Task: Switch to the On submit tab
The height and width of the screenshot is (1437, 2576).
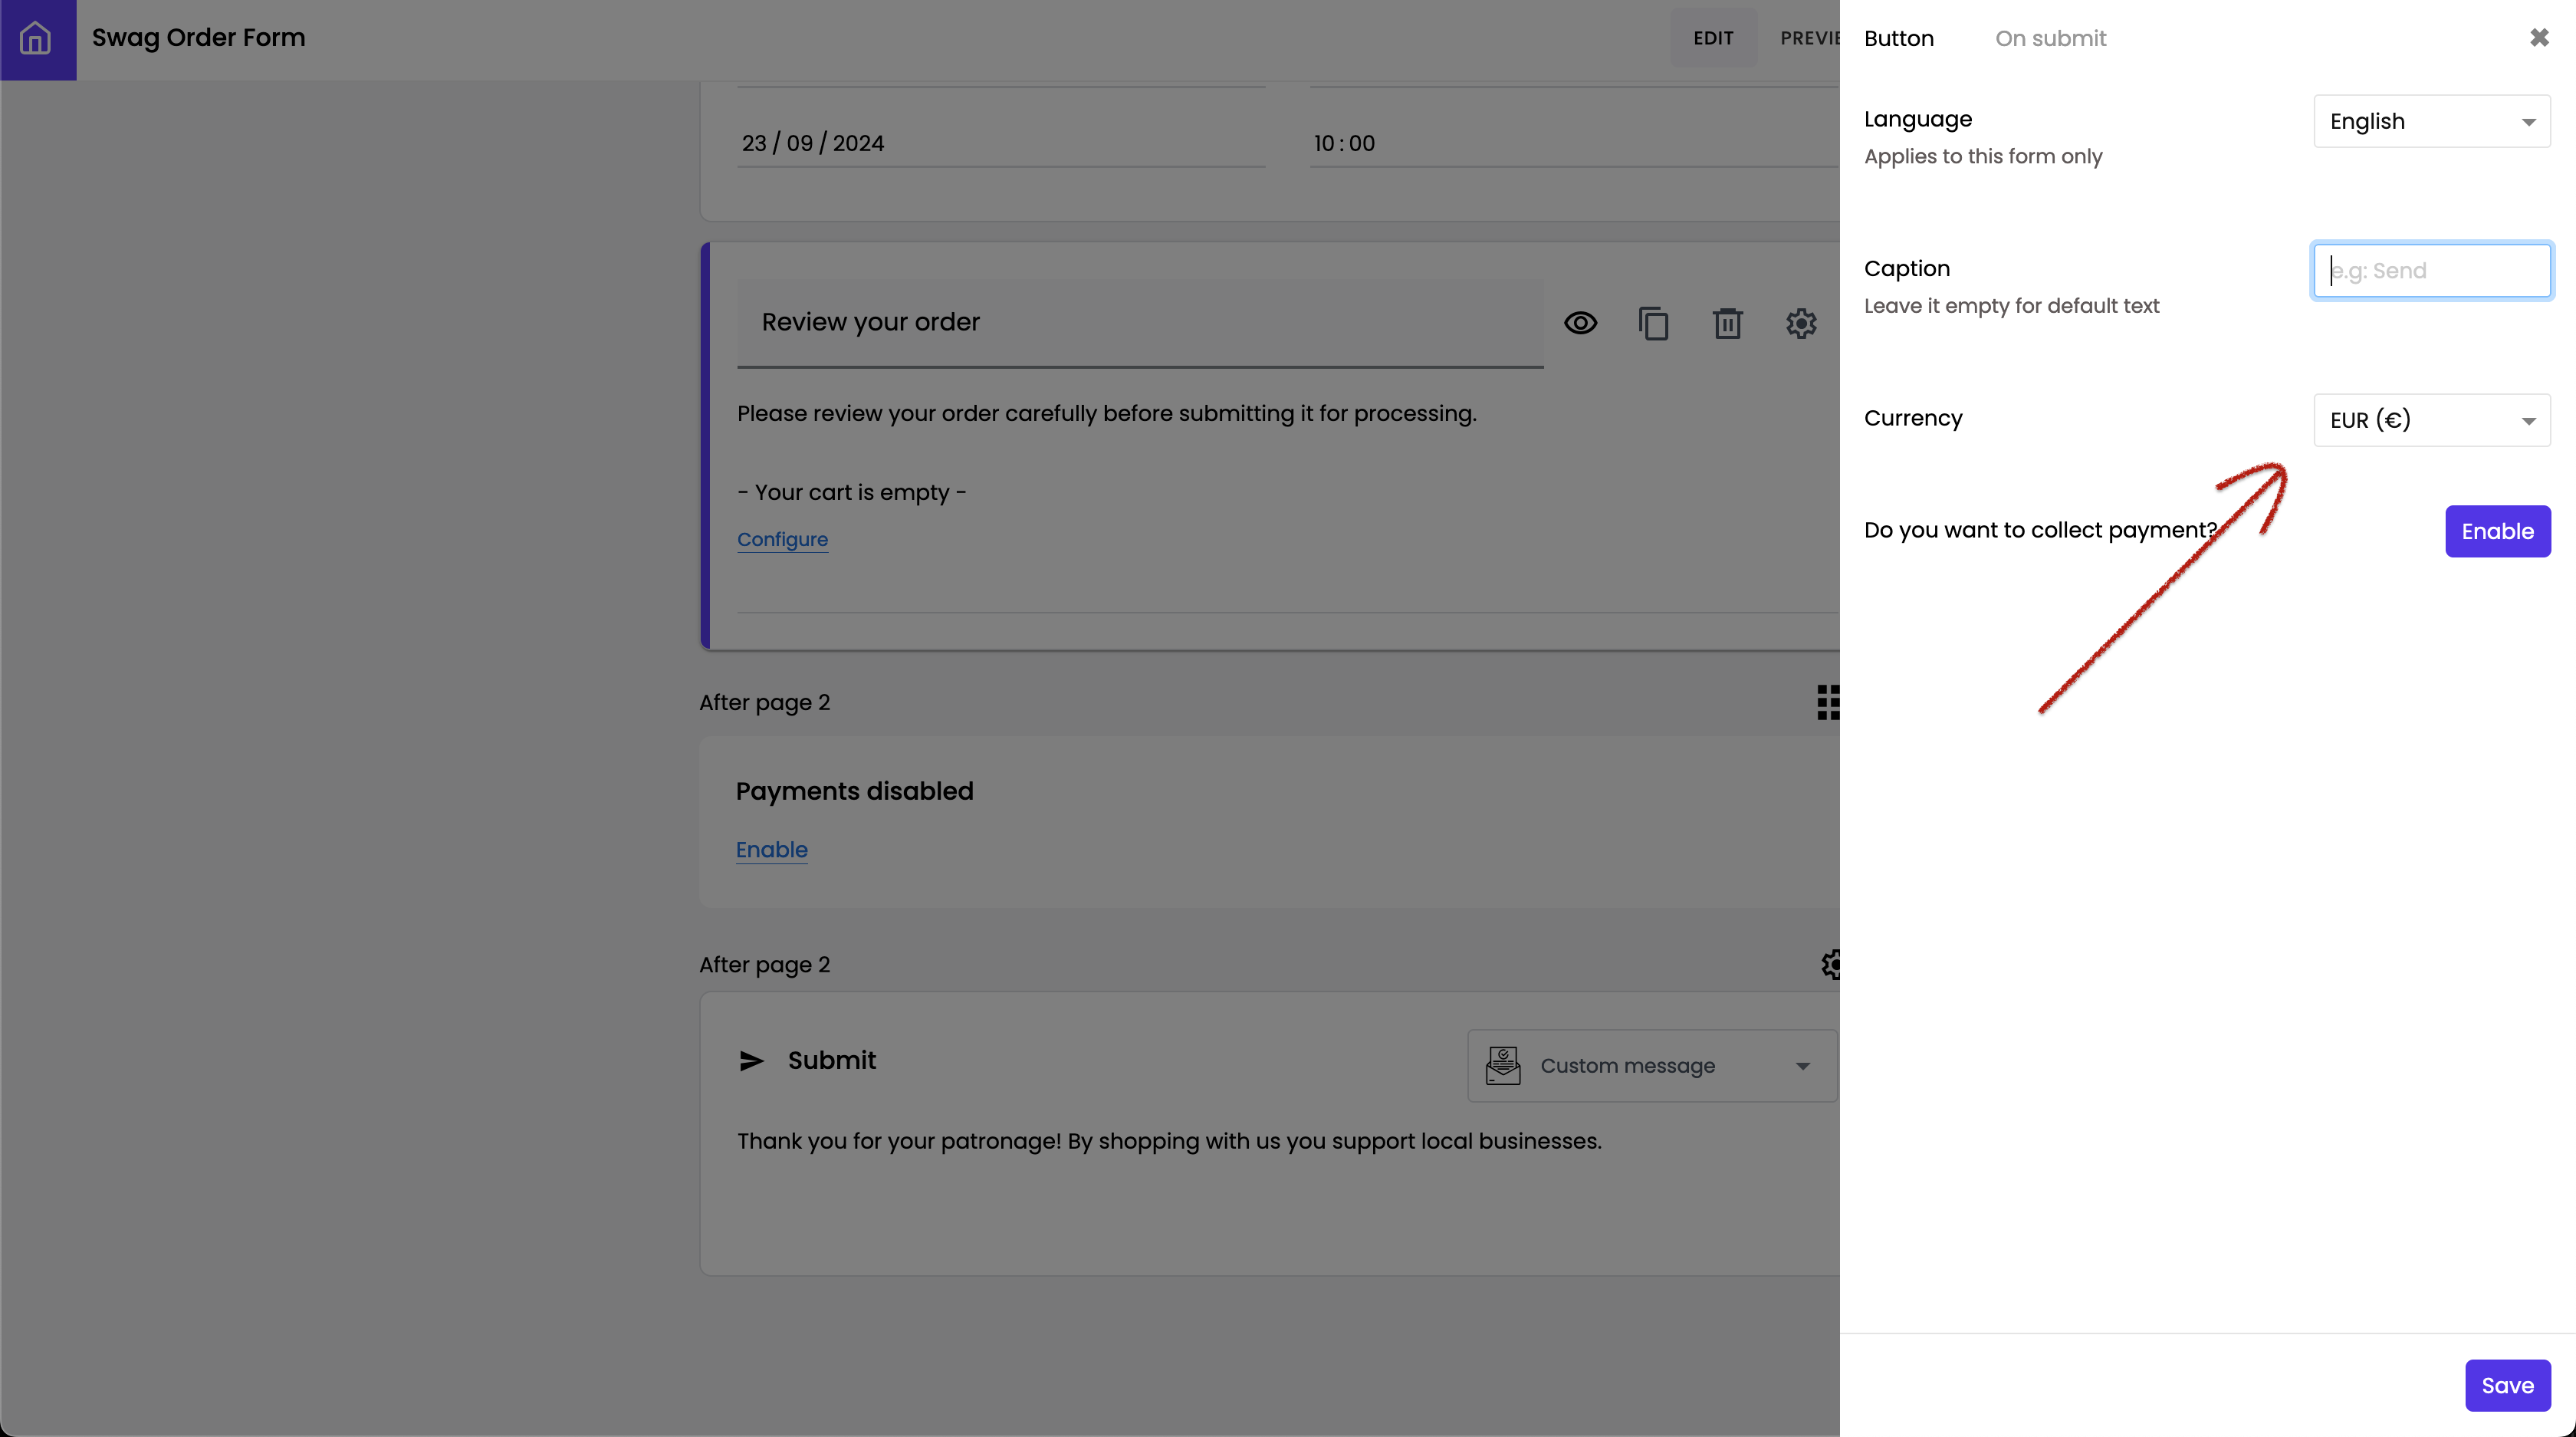Action: [x=2050, y=38]
